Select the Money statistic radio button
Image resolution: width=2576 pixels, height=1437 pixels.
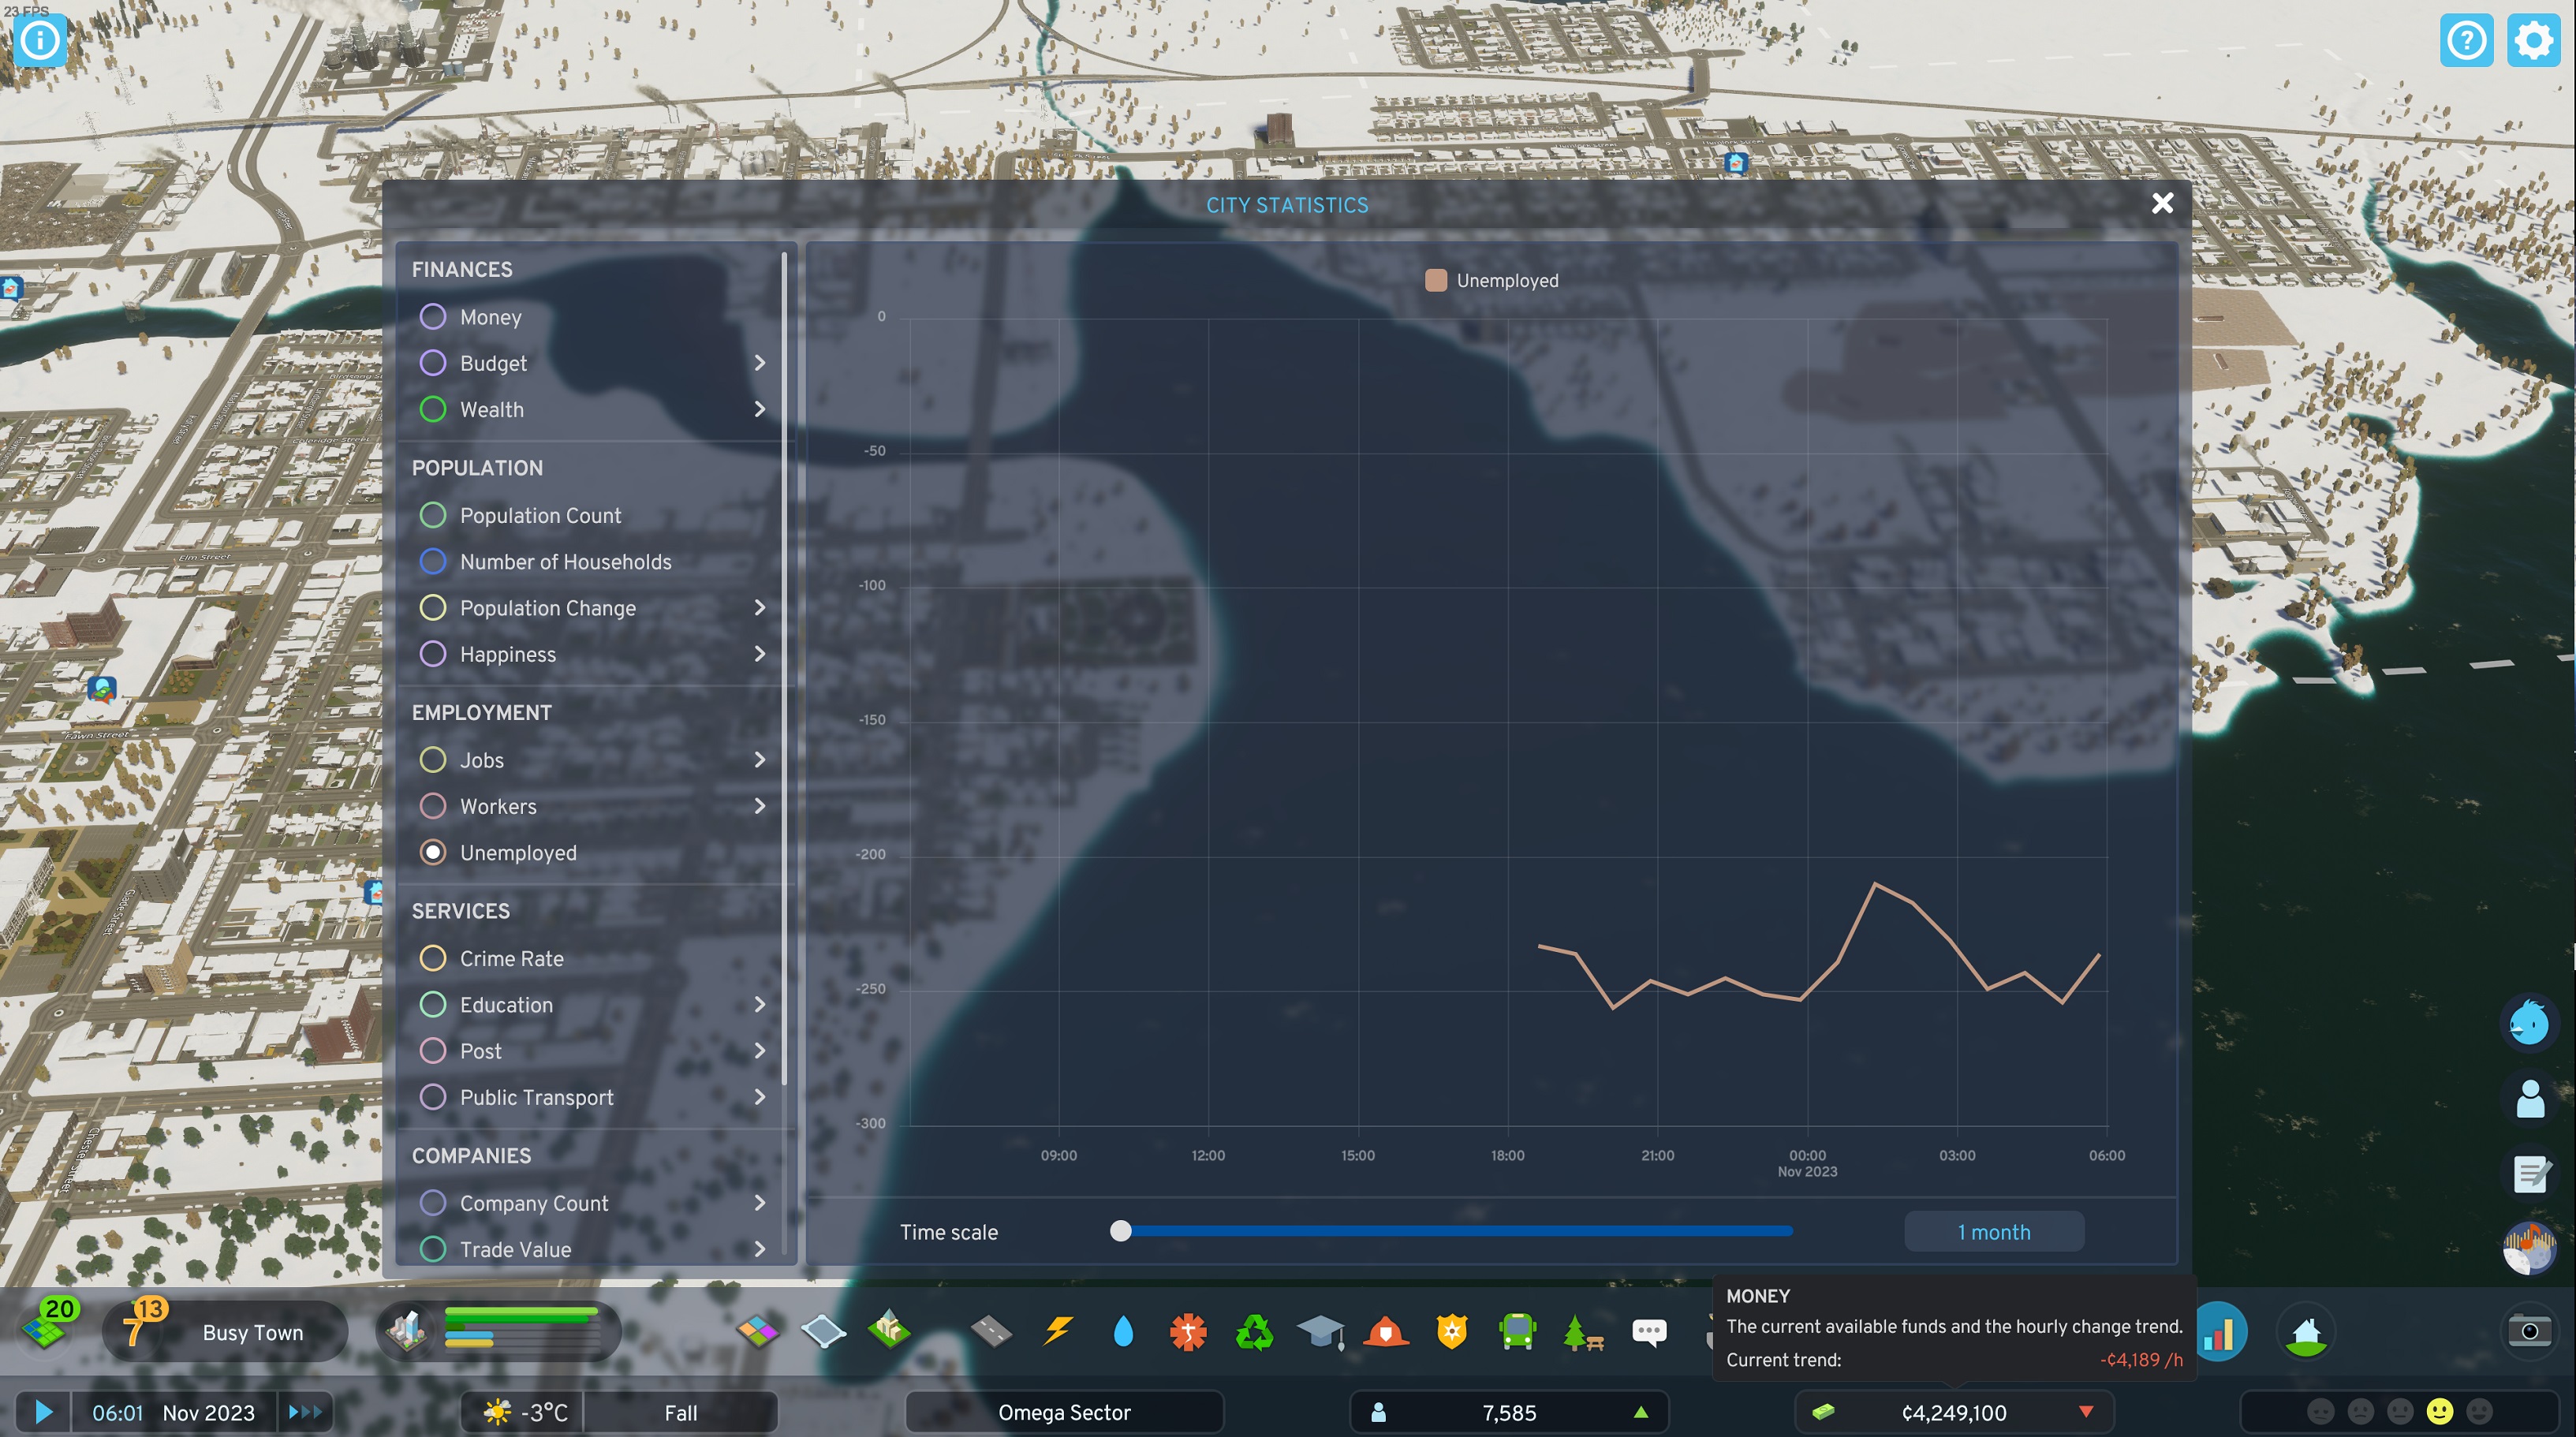(433, 317)
